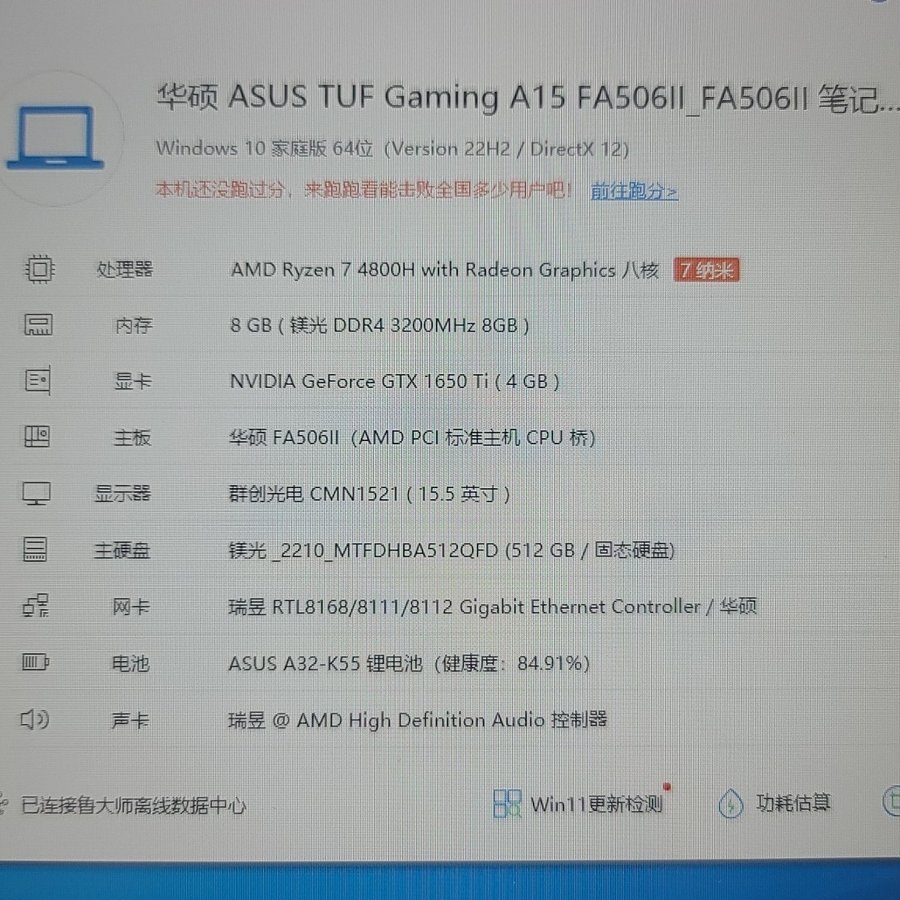This screenshot has height=900, width=900.
Task: Click 镁光 MTFDHBA512QFD disk value
Action: tap(451, 550)
